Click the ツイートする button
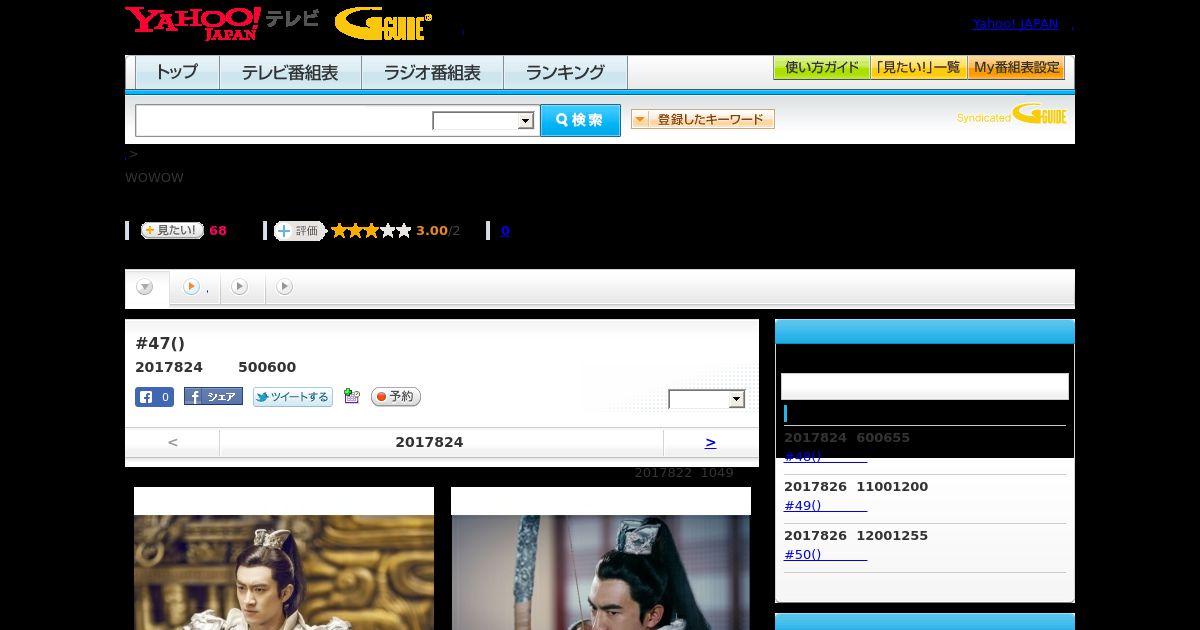 (x=292, y=397)
